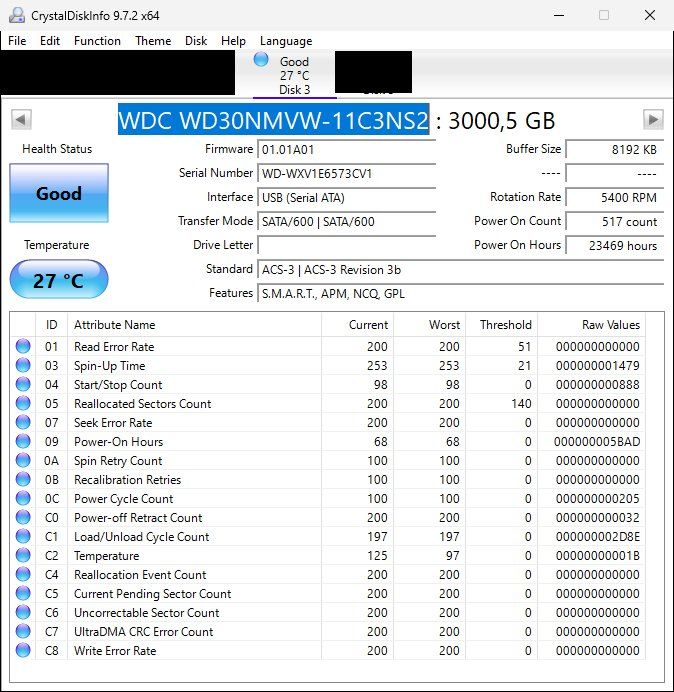
Task: Click the Rotation Rate value 5400 RPM
Action: (614, 197)
